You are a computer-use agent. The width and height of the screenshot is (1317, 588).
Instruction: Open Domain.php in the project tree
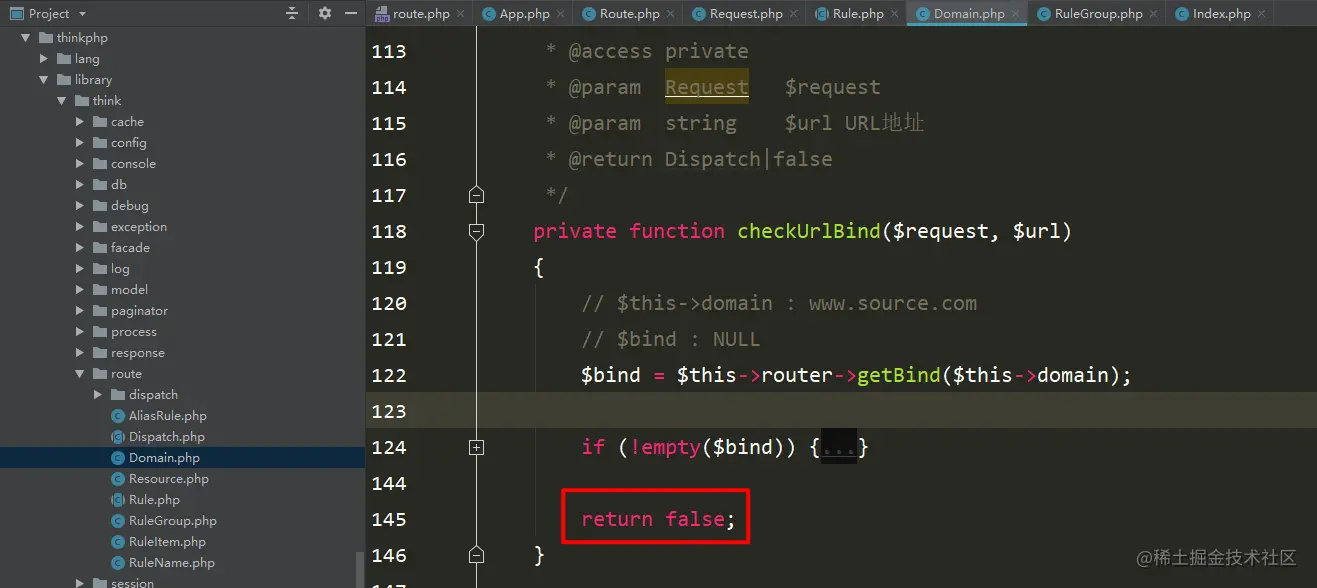click(x=164, y=458)
